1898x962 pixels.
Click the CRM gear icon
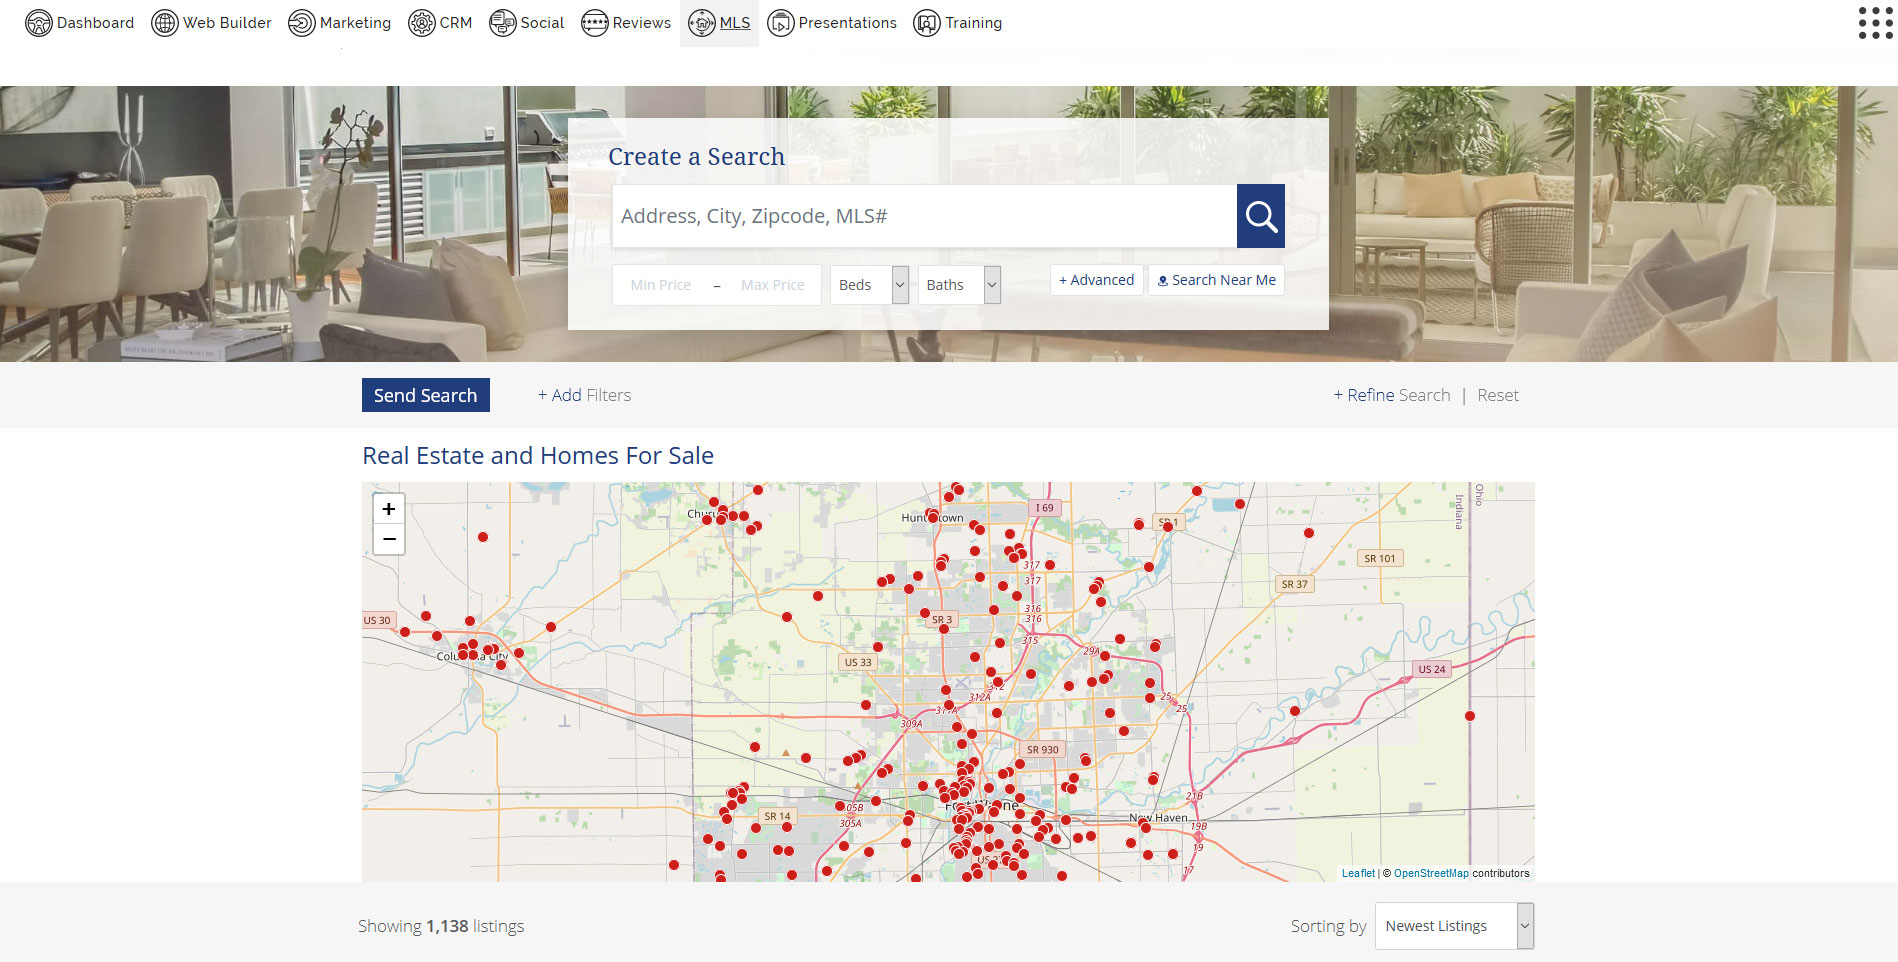(421, 23)
